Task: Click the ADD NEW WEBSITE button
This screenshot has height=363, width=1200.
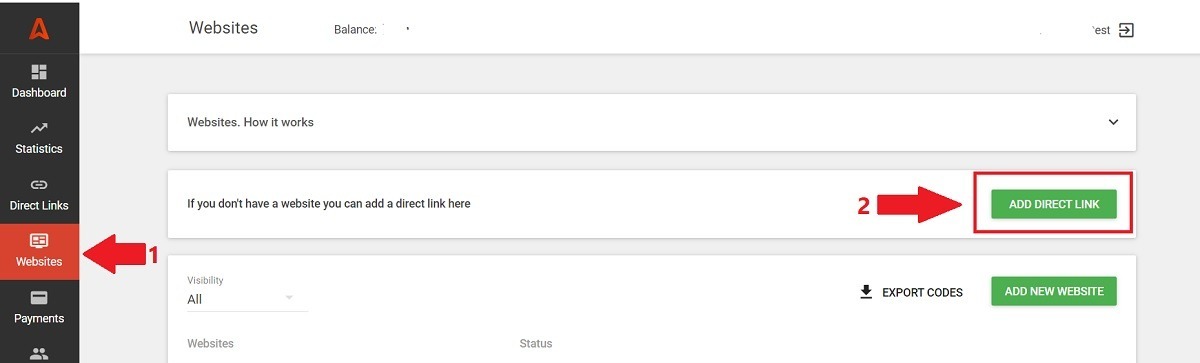Action: [x=1054, y=291]
